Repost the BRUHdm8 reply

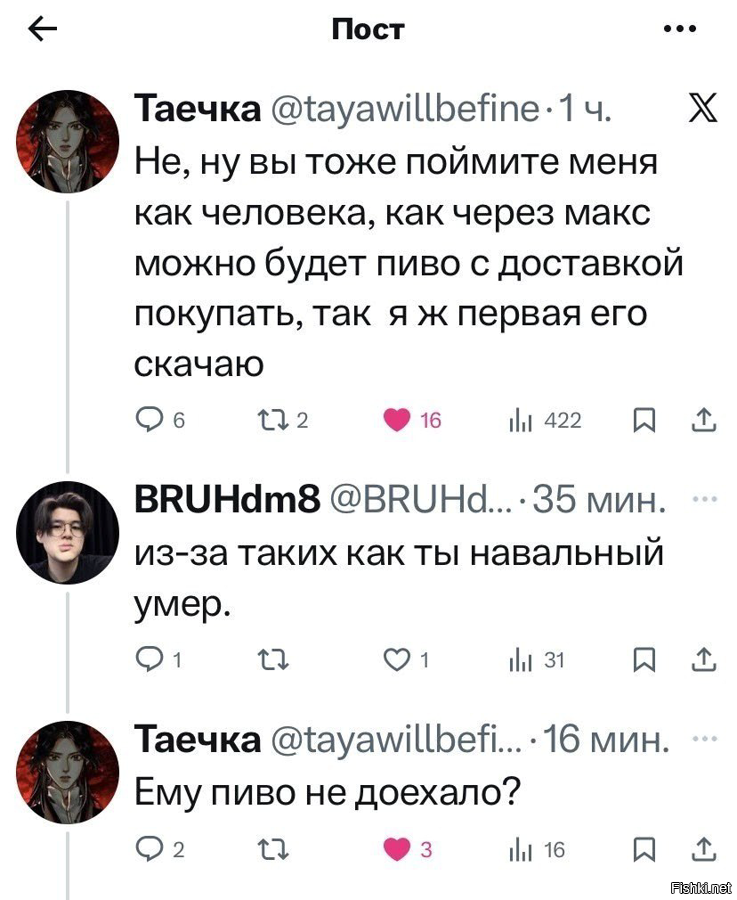click(x=272, y=659)
